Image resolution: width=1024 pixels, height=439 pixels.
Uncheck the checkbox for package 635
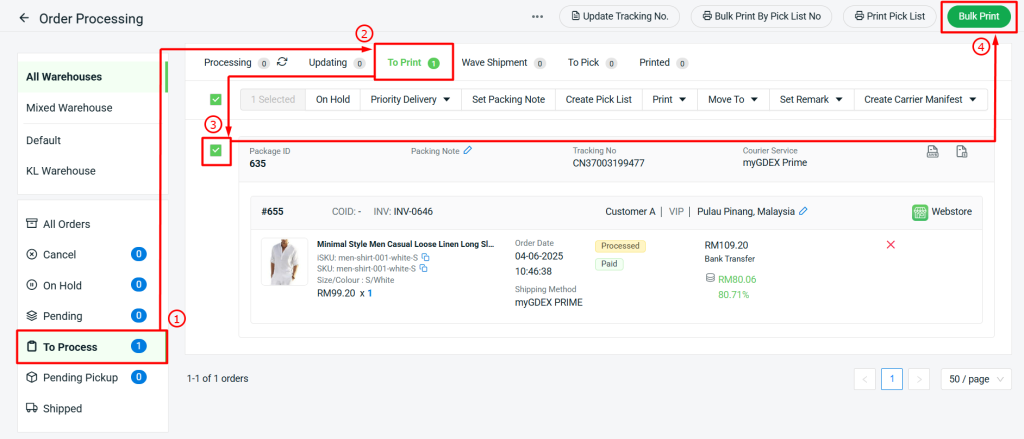coord(216,151)
